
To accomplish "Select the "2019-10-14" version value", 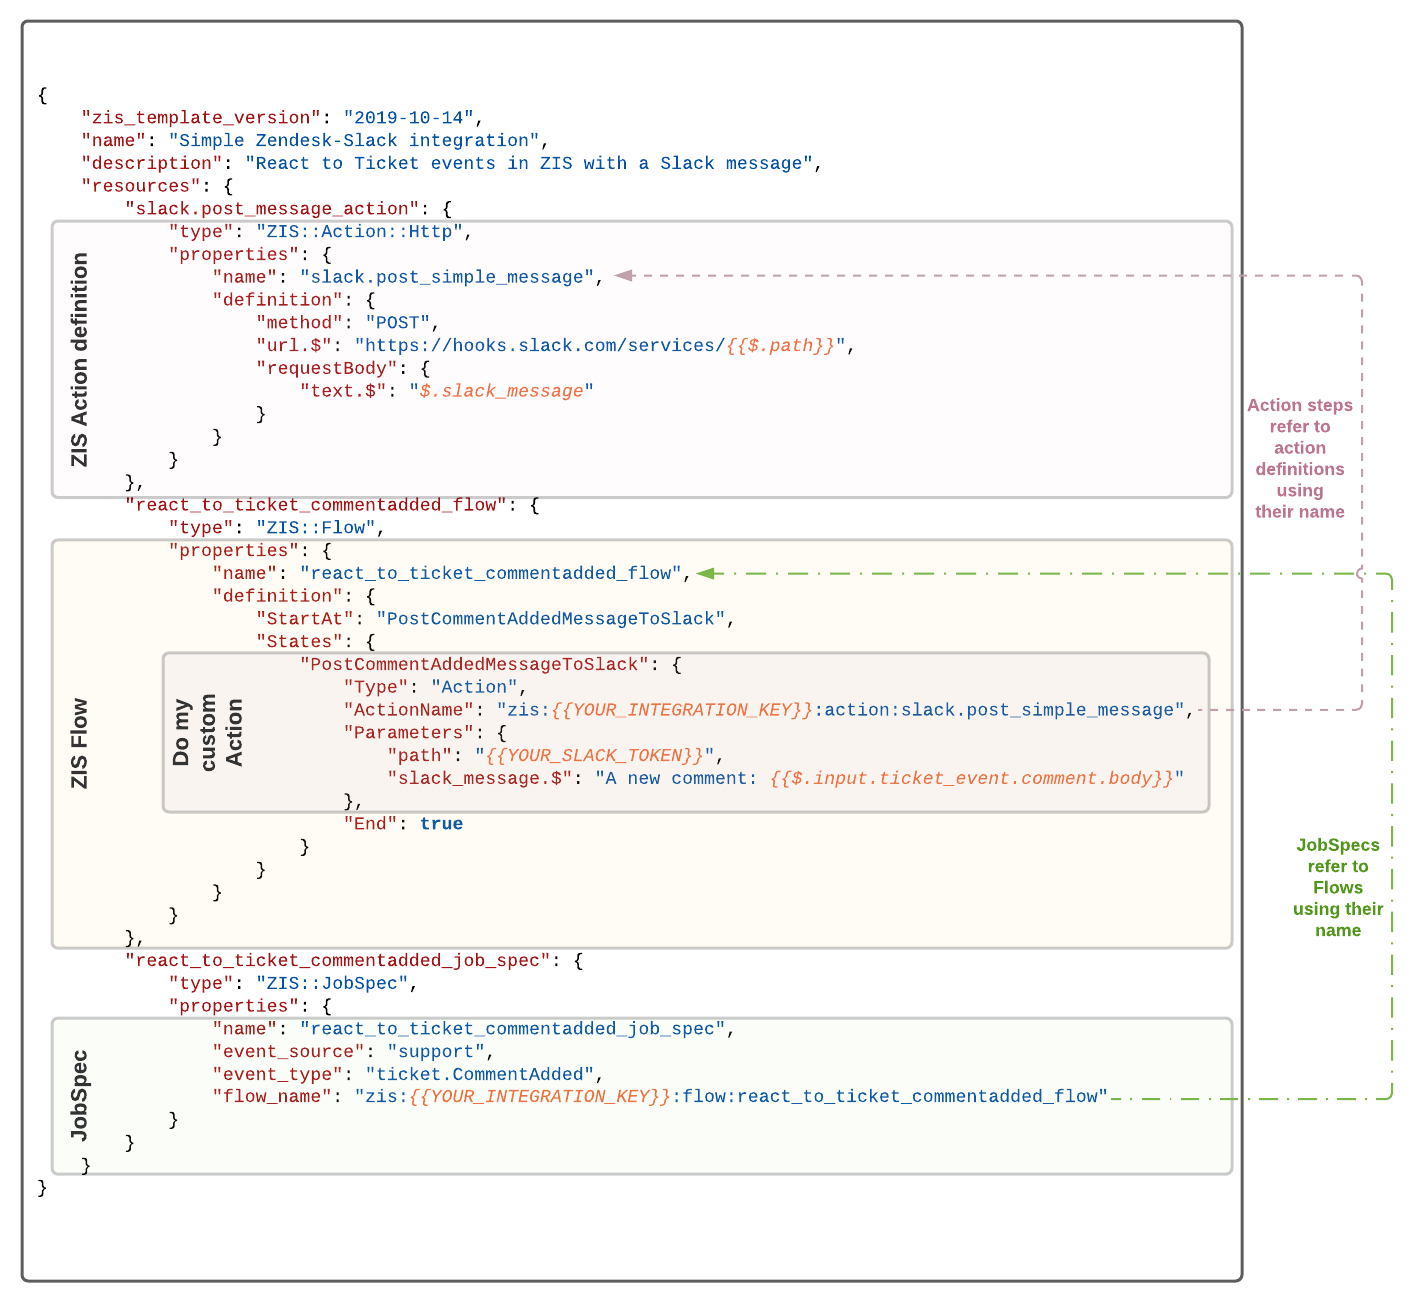I will pos(408,118).
